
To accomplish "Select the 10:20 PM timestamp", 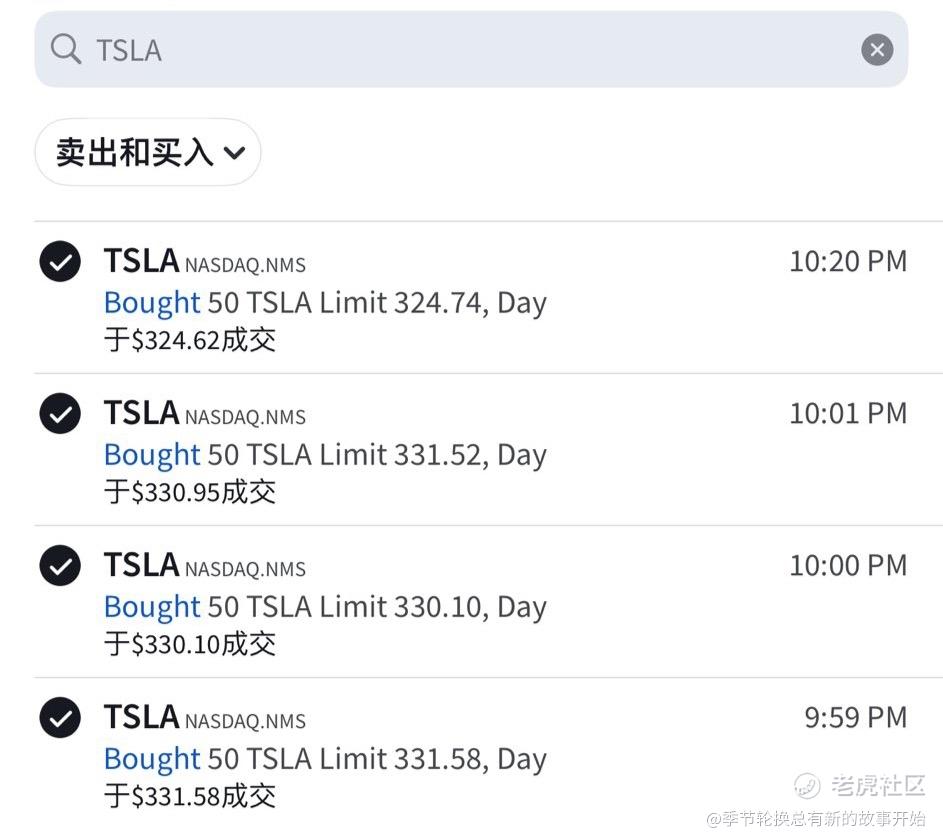I will (x=848, y=262).
